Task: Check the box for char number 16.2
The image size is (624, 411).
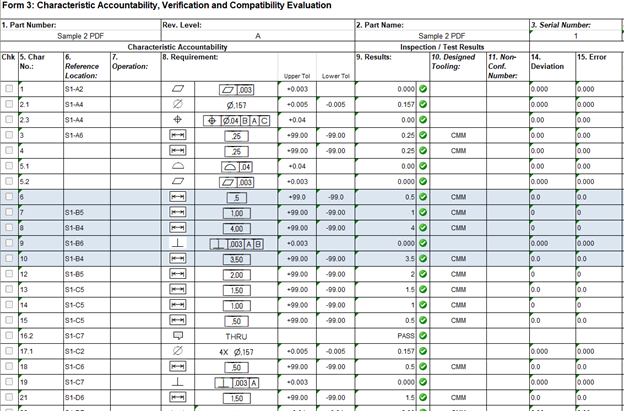Action: click(x=9, y=336)
